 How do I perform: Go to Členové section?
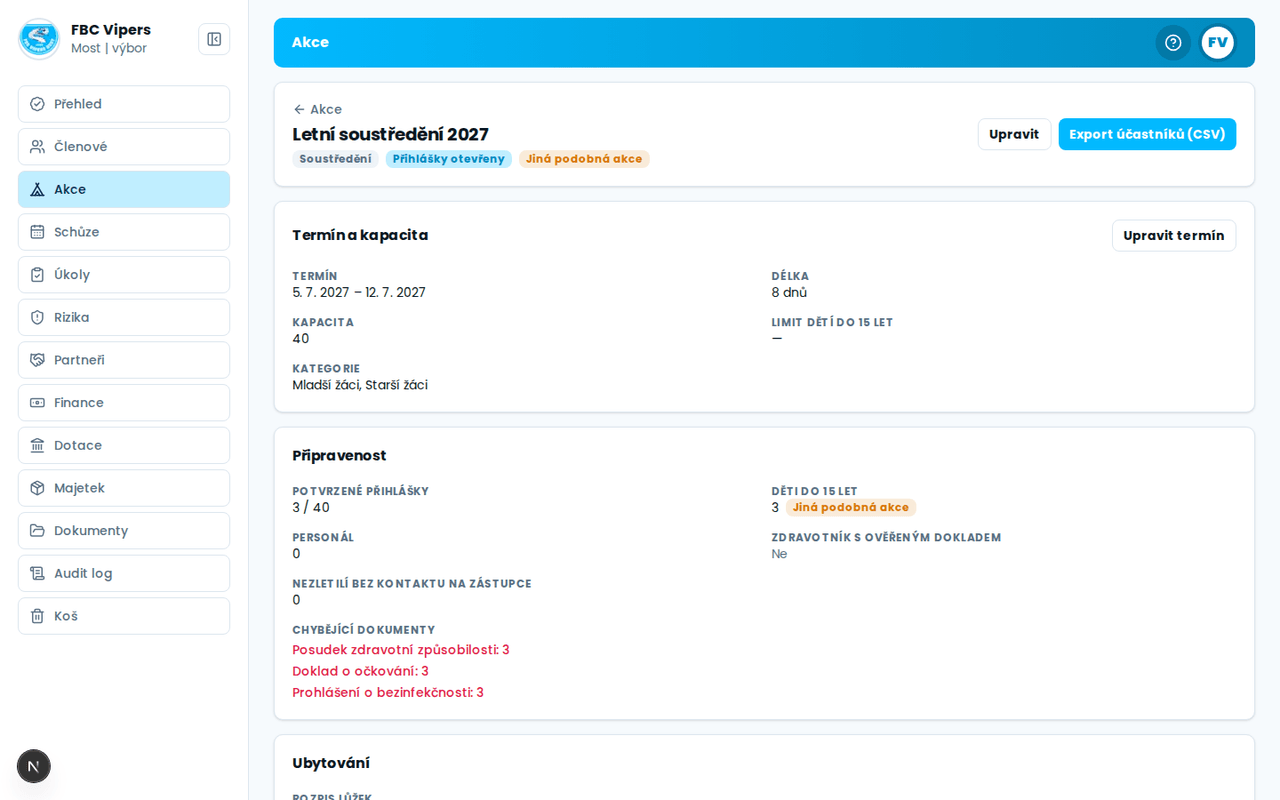(124, 147)
